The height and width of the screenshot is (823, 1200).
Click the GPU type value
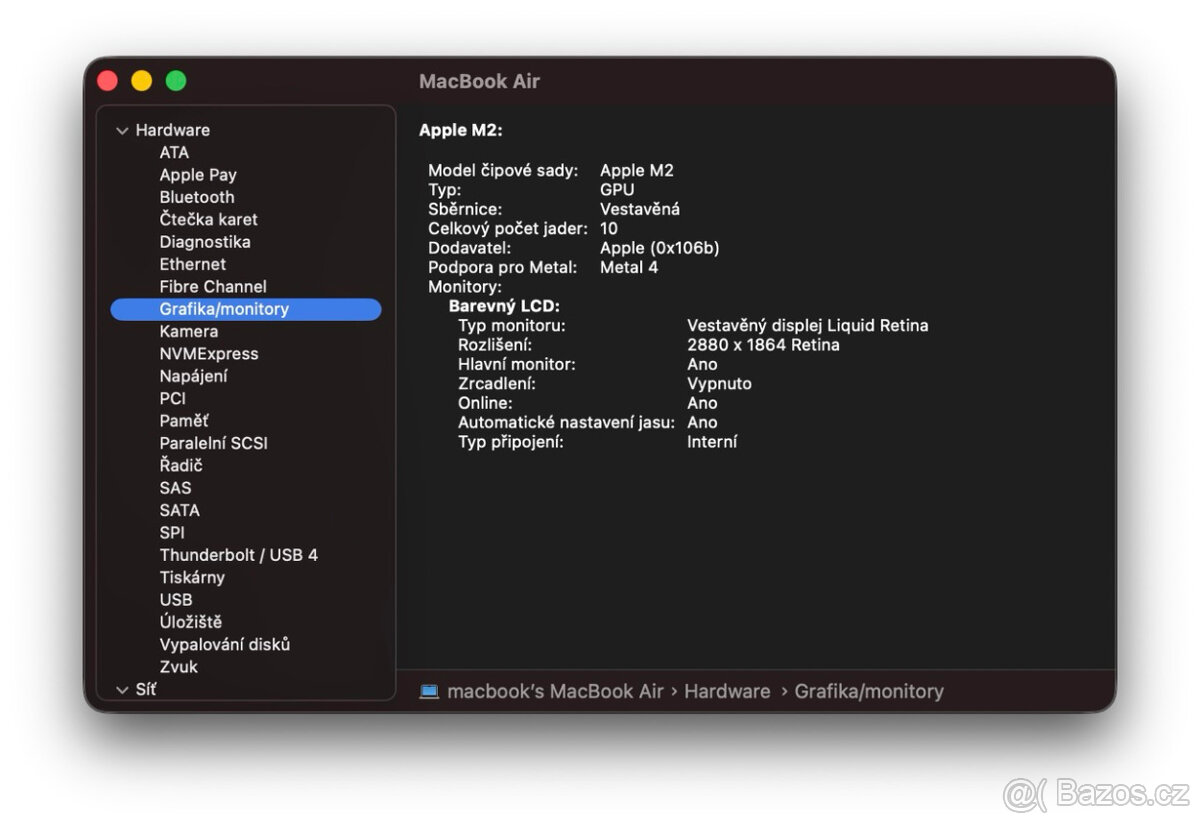click(617, 189)
